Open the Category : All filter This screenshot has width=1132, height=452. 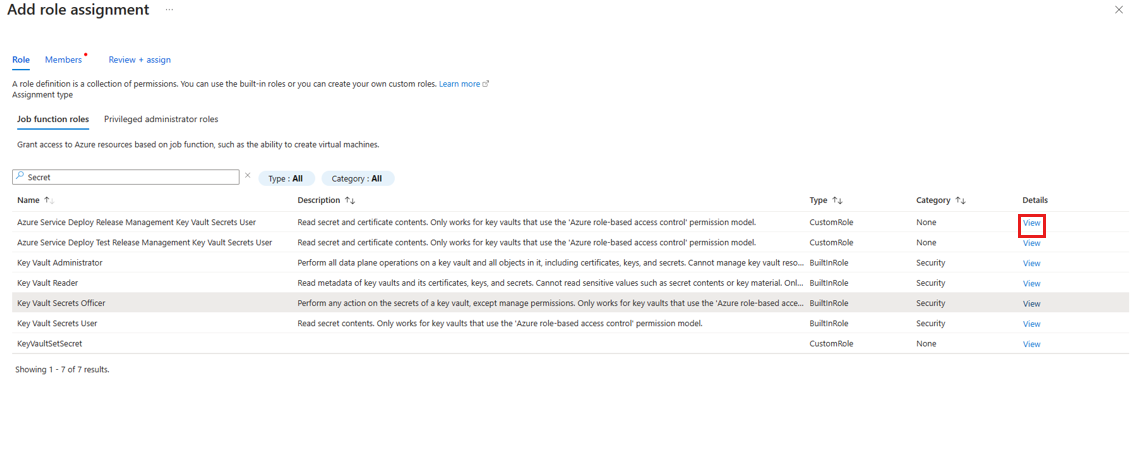[358, 178]
